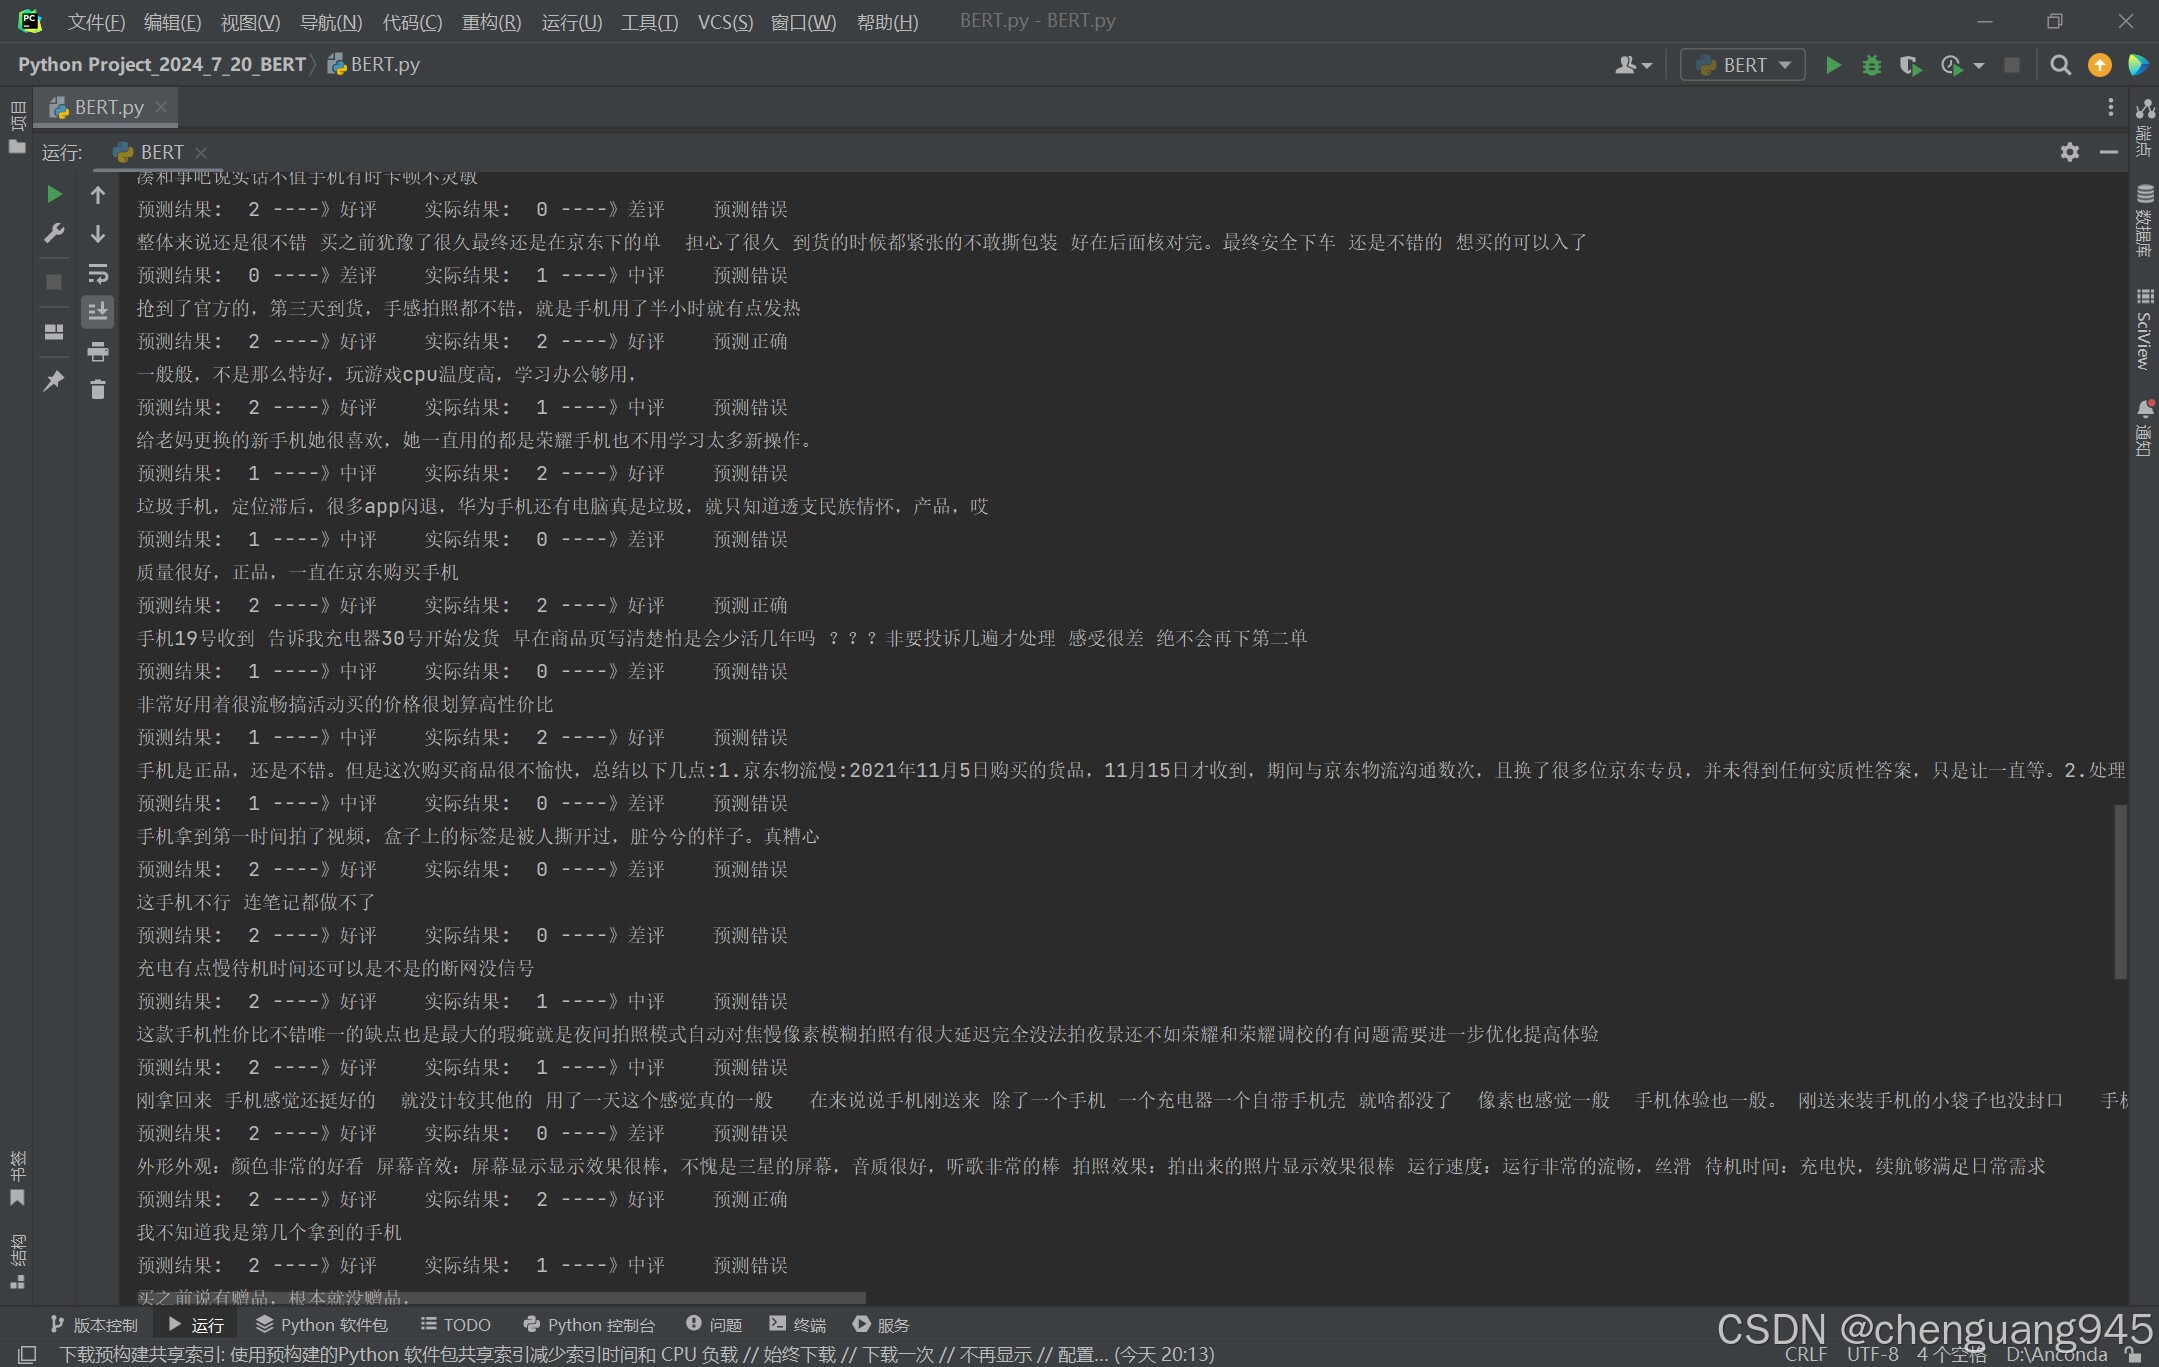Open the VCS(S) menu

pos(725,22)
